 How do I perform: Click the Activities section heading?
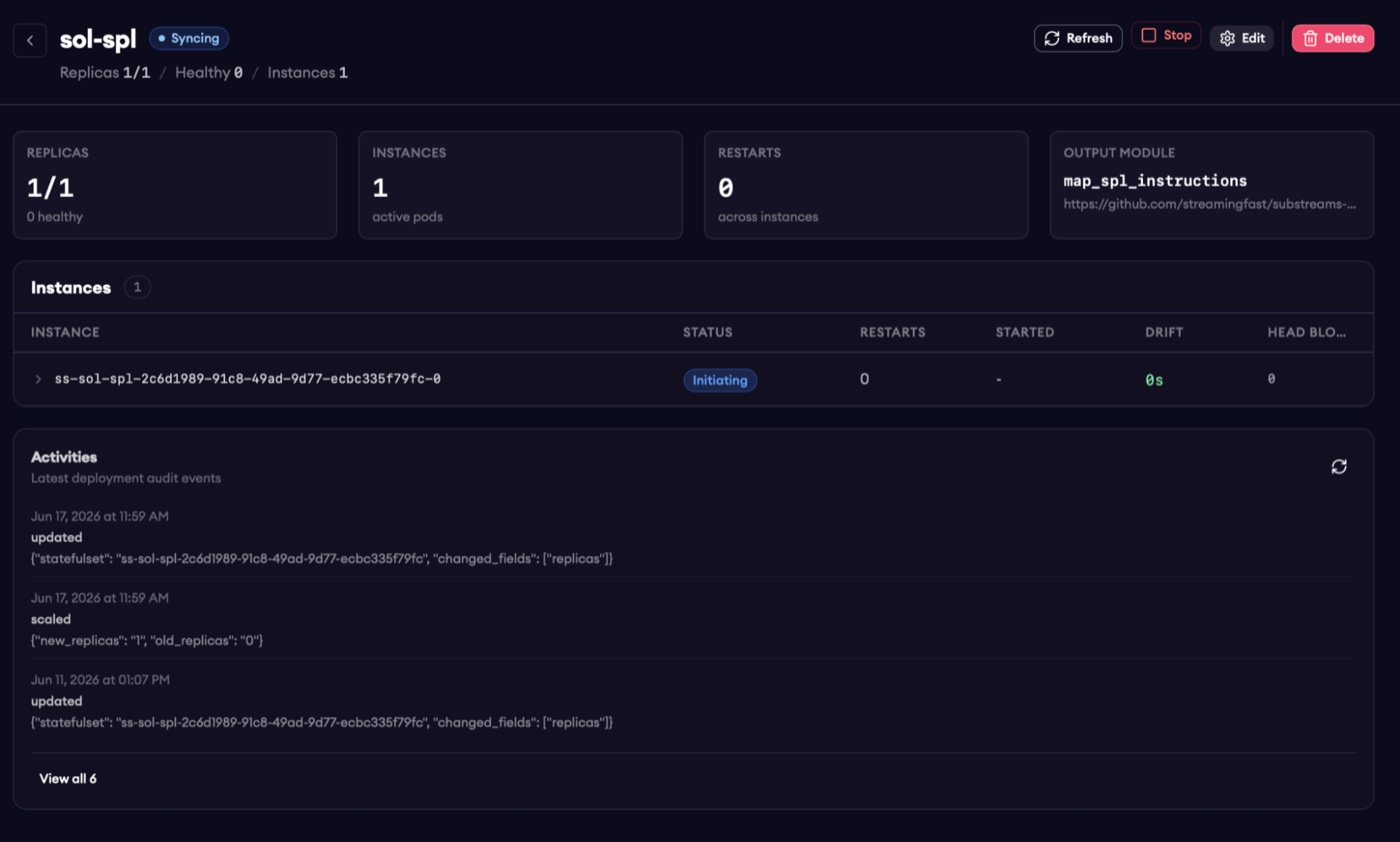(x=64, y=457)
